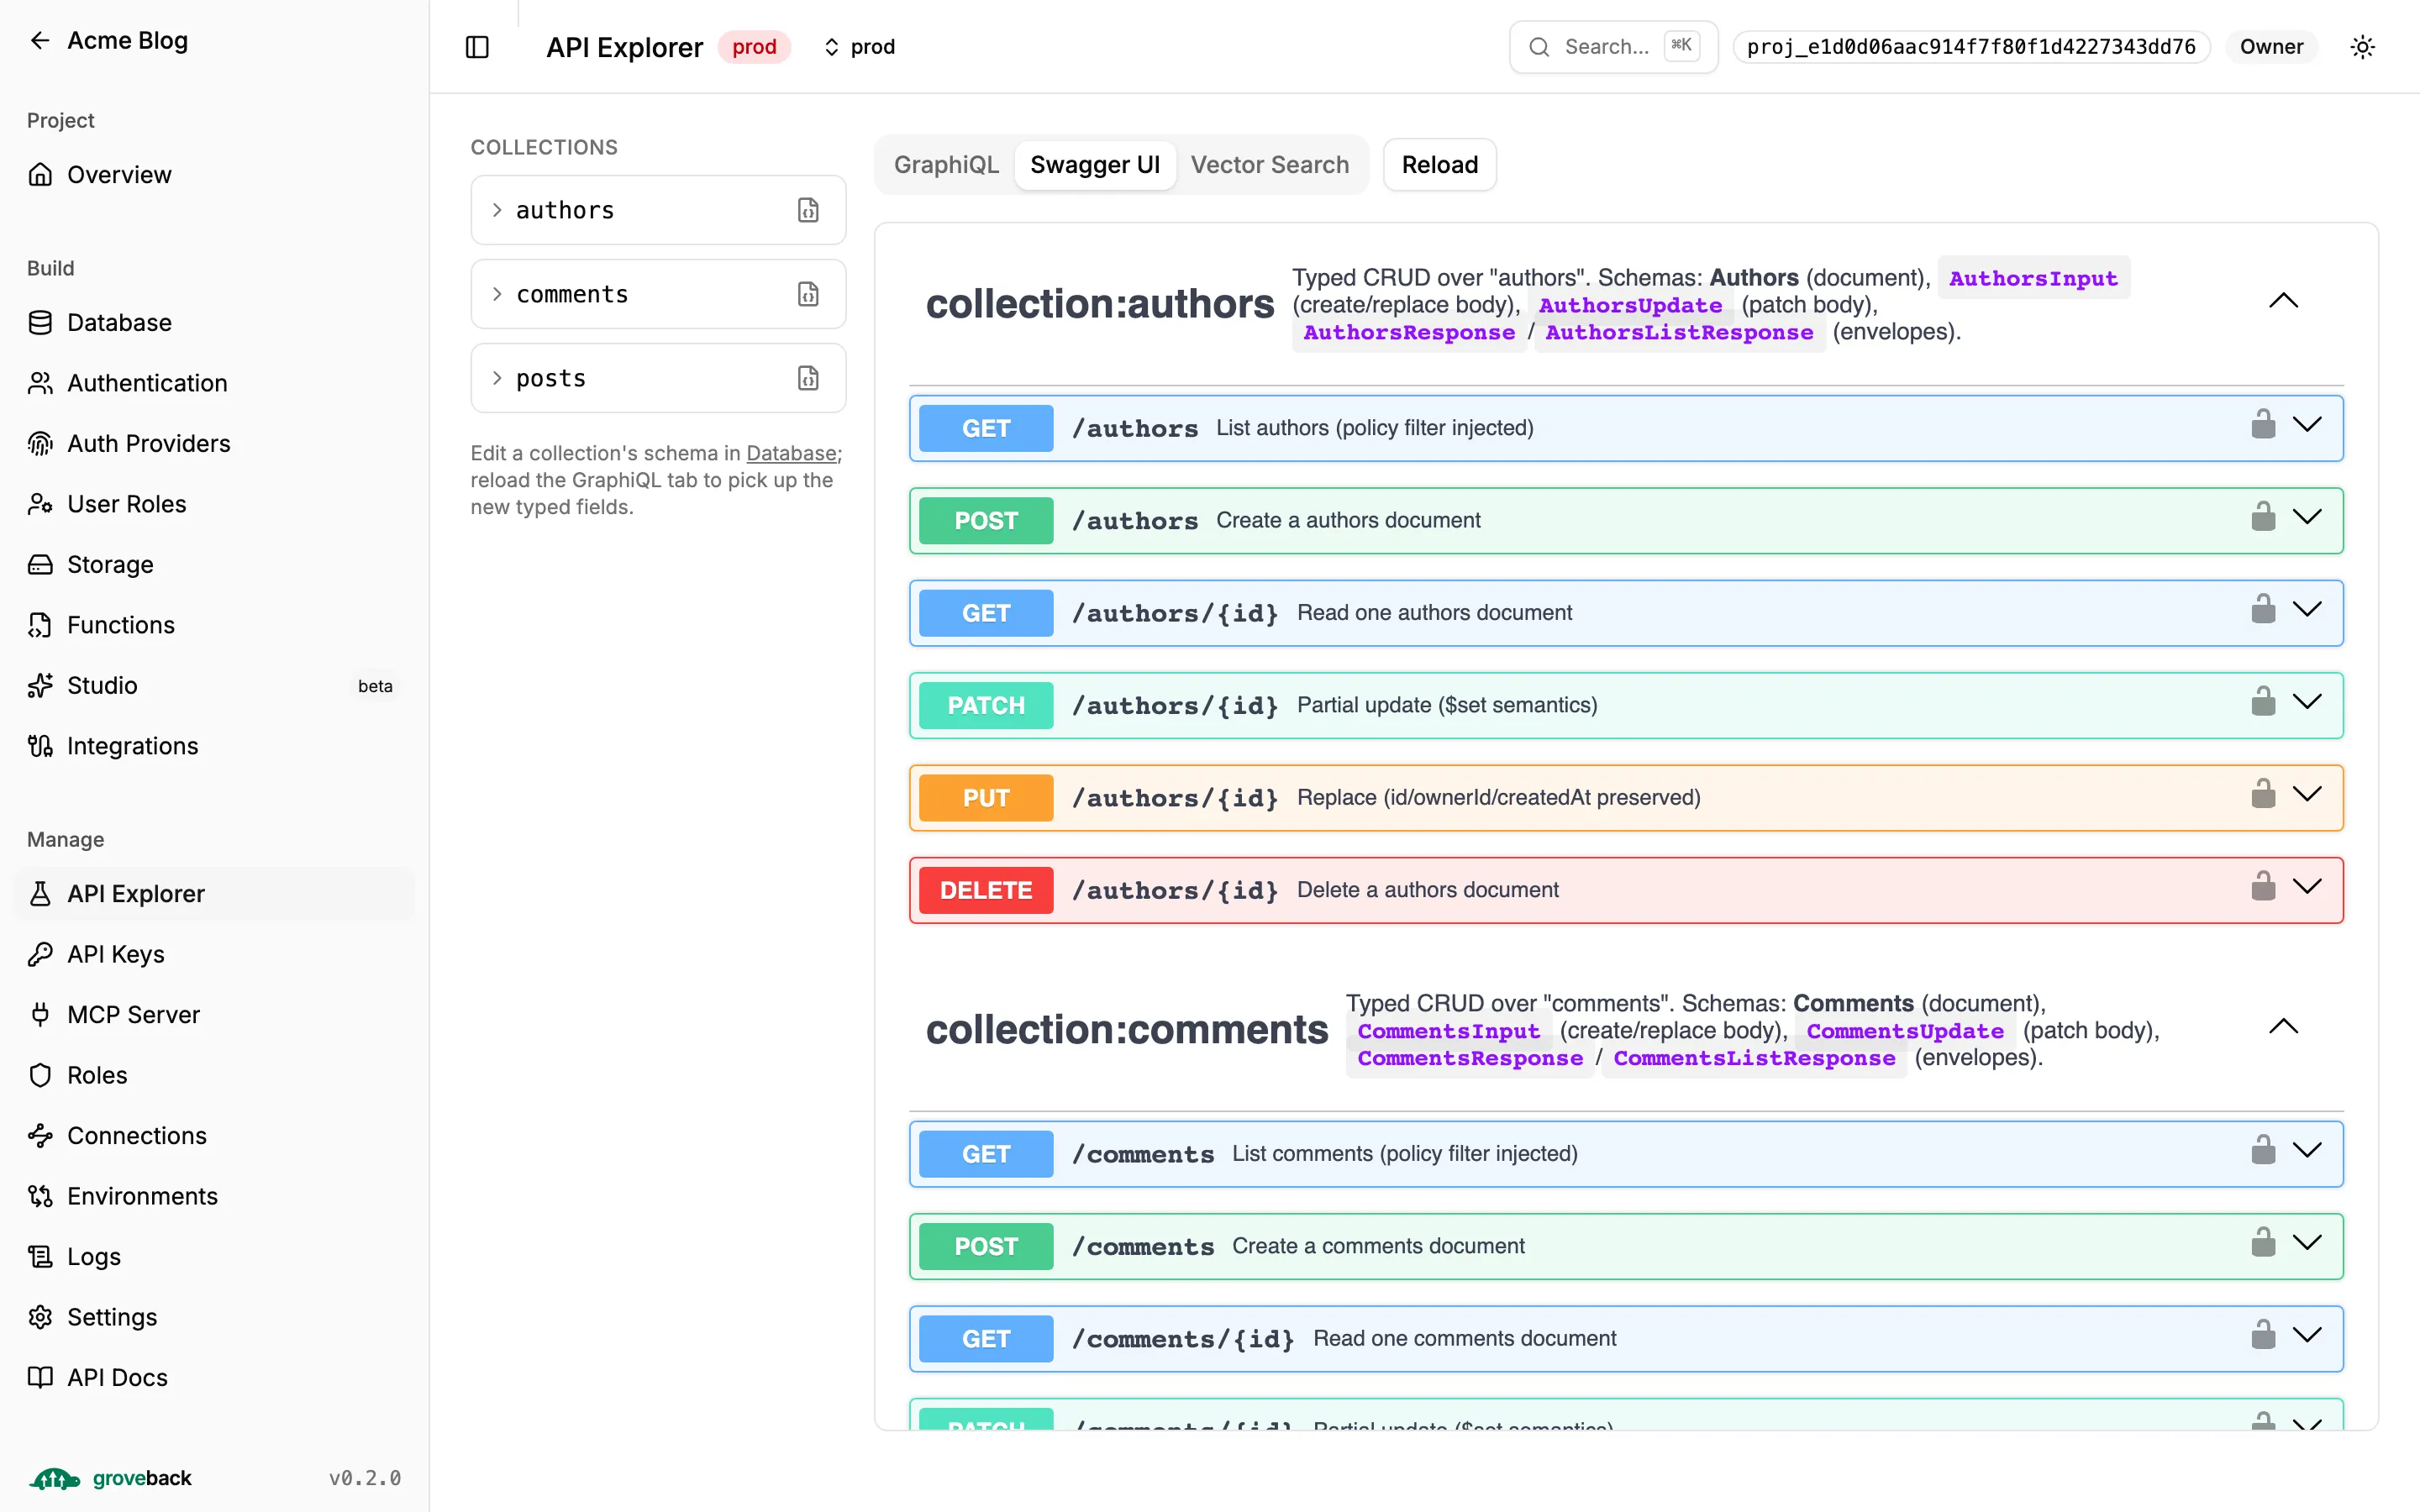Open Settings page
Viewport: 2420px width, 1512px height.
[x=214, y=1317]
